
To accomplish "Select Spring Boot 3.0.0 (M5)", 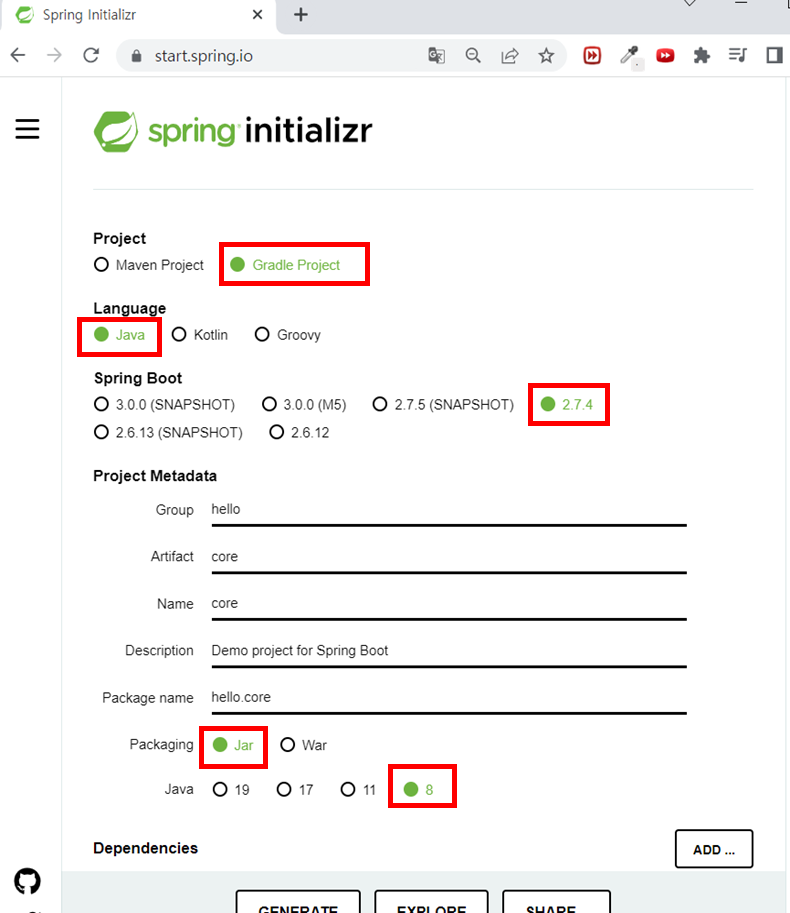I will pos(304,405).
